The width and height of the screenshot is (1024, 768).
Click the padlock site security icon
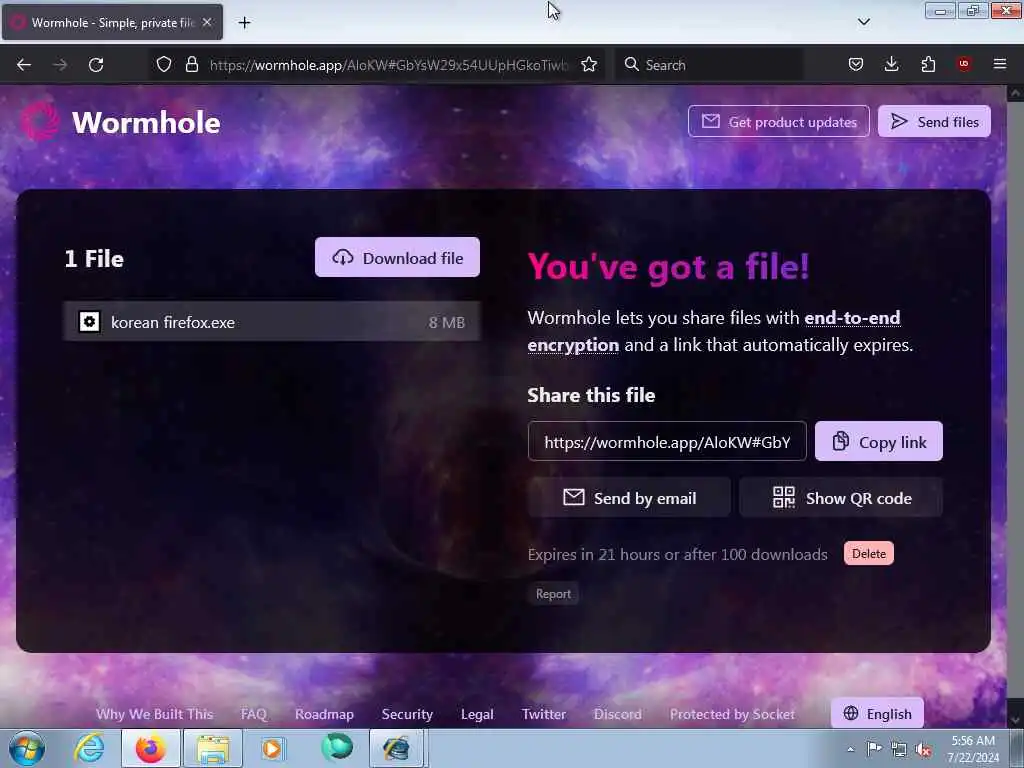tap(191, 64)
